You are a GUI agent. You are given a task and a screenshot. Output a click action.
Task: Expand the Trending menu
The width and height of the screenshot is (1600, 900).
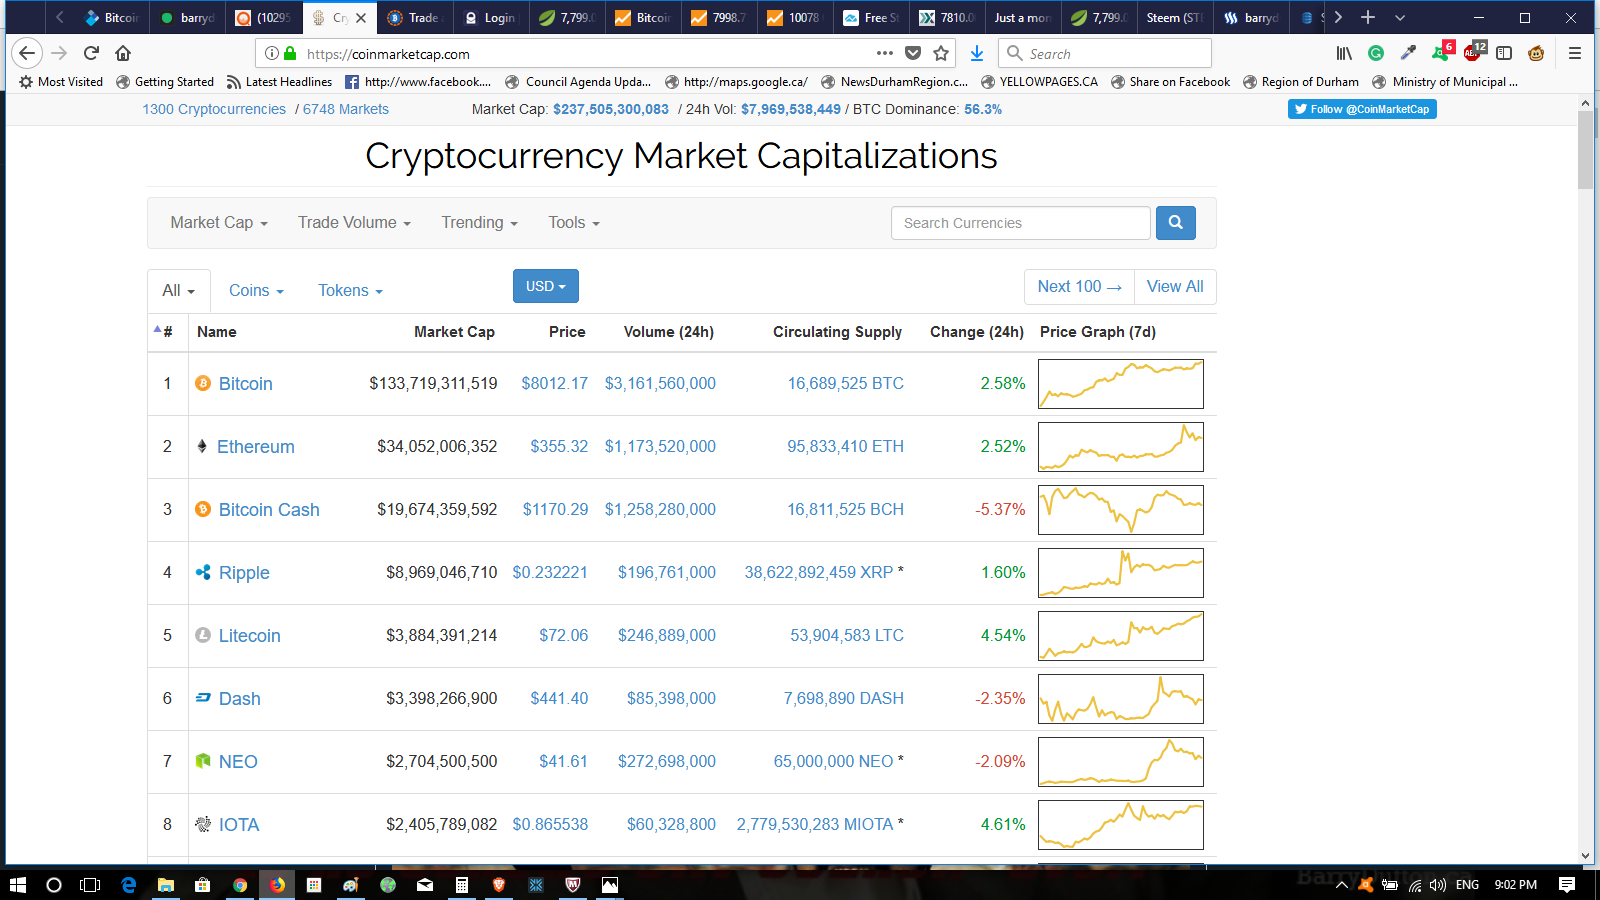click(x=480, y=223)
